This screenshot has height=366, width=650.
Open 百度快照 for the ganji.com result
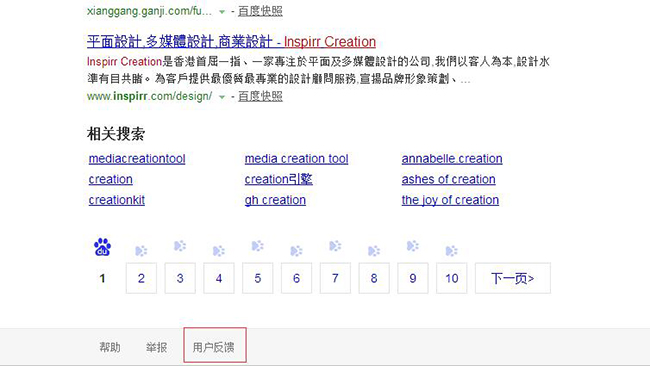click(260, 11)
